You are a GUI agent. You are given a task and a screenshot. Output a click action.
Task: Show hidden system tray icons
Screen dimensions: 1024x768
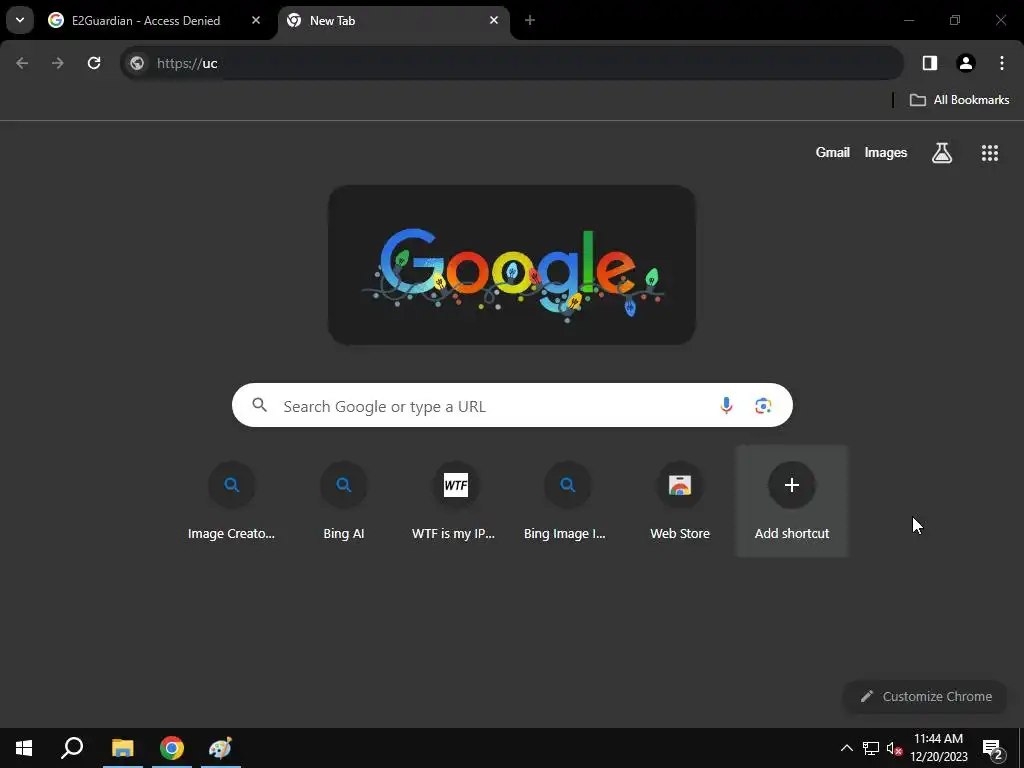pyautogui.click(x=846, y=748)
